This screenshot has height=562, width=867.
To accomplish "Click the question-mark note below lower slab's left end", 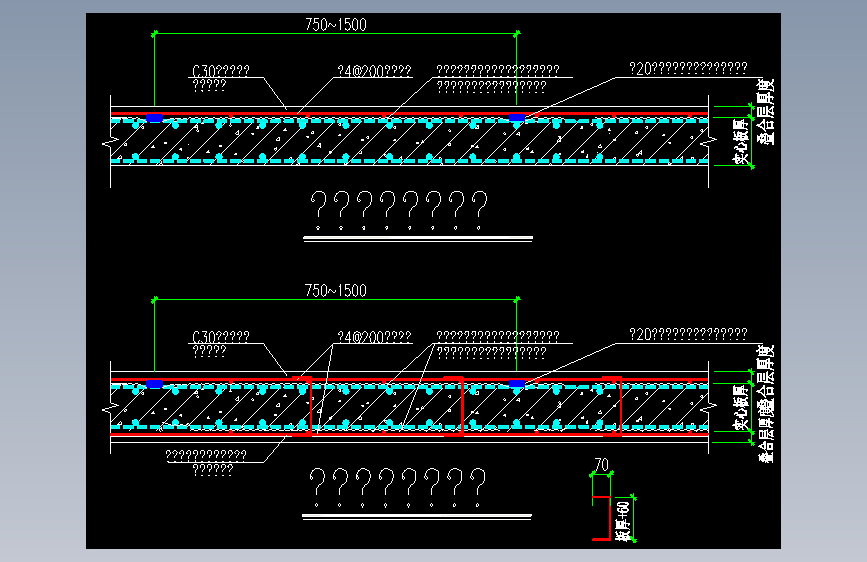I will (x=206, y=462).
